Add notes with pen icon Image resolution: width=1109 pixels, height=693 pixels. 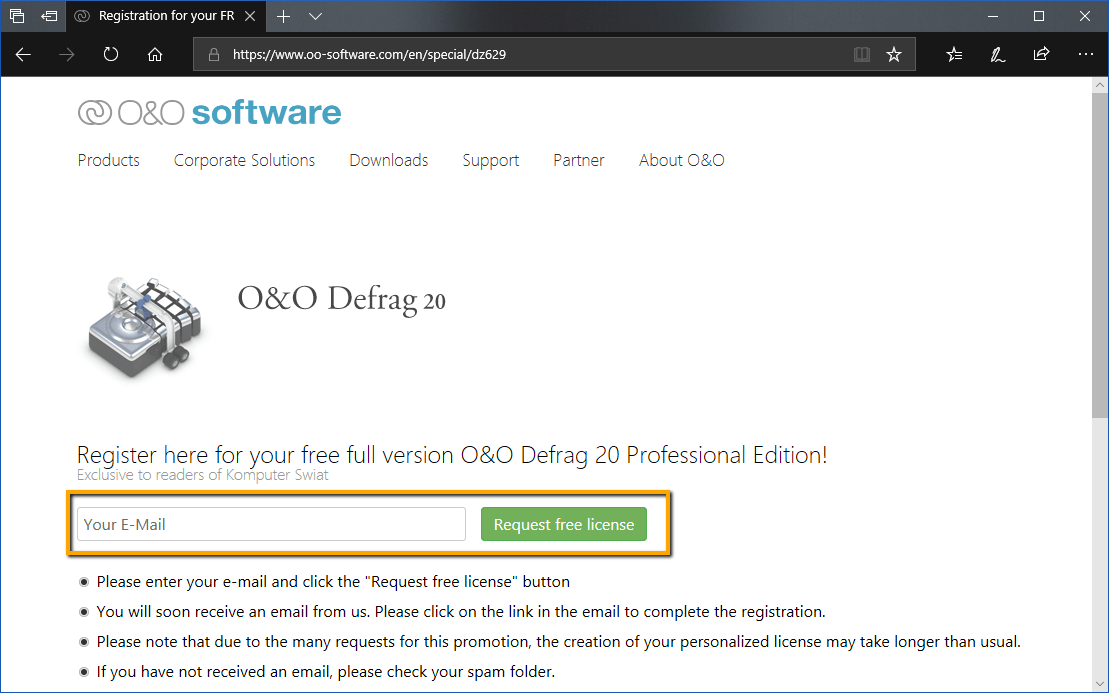[998, 54]
